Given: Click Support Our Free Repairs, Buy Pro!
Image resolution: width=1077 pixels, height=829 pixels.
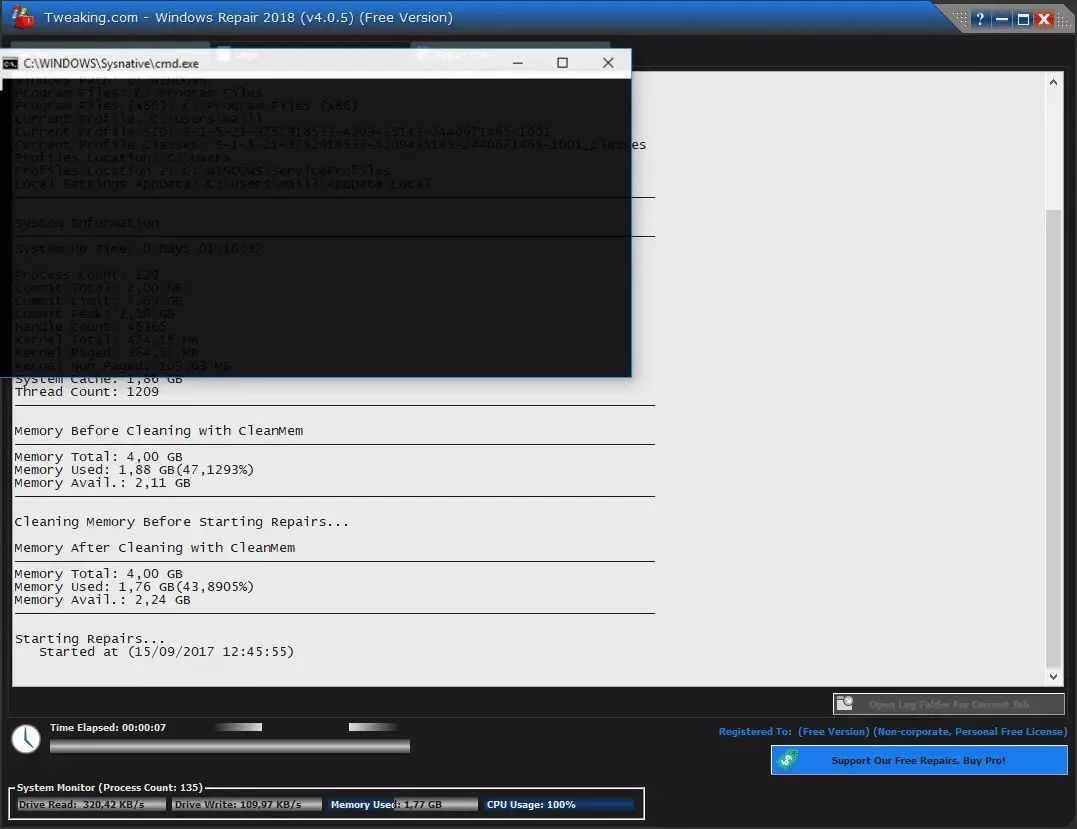Looking at the screenshot, I should (918, 760).
